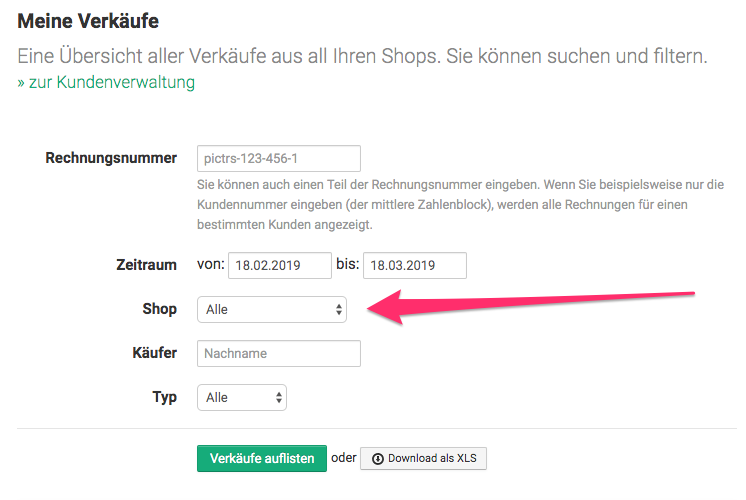Open the Shop dropdown

tap(272, 309)
